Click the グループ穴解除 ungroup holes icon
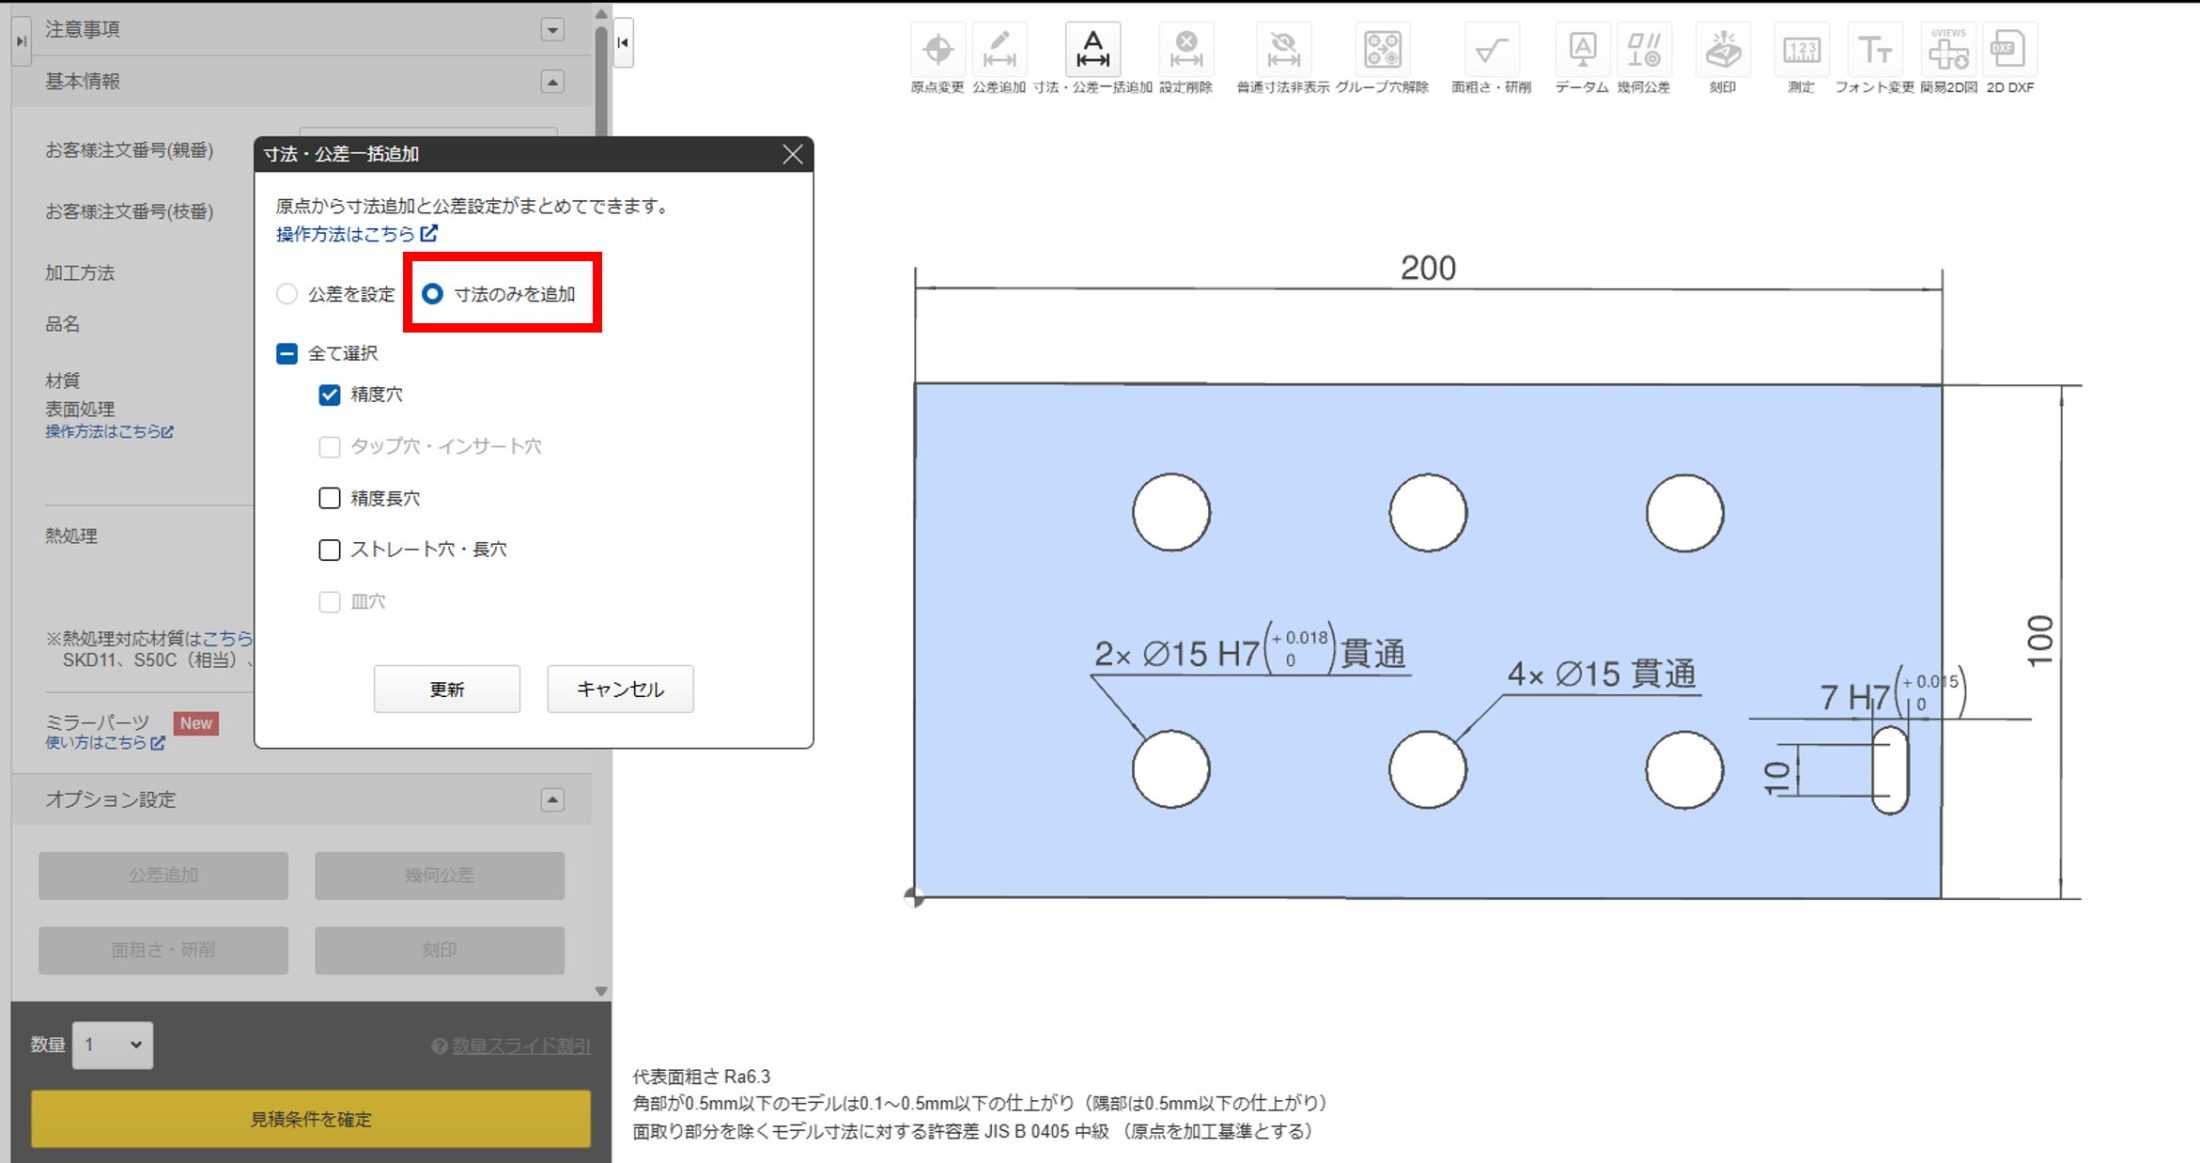This screenshot has width=2200, height=1163. [x=1382, y=50]
